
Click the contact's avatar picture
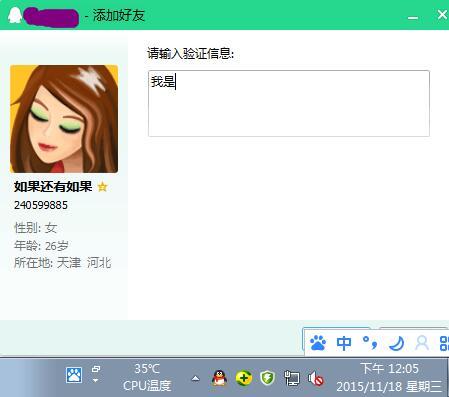(x=64, y=119)
